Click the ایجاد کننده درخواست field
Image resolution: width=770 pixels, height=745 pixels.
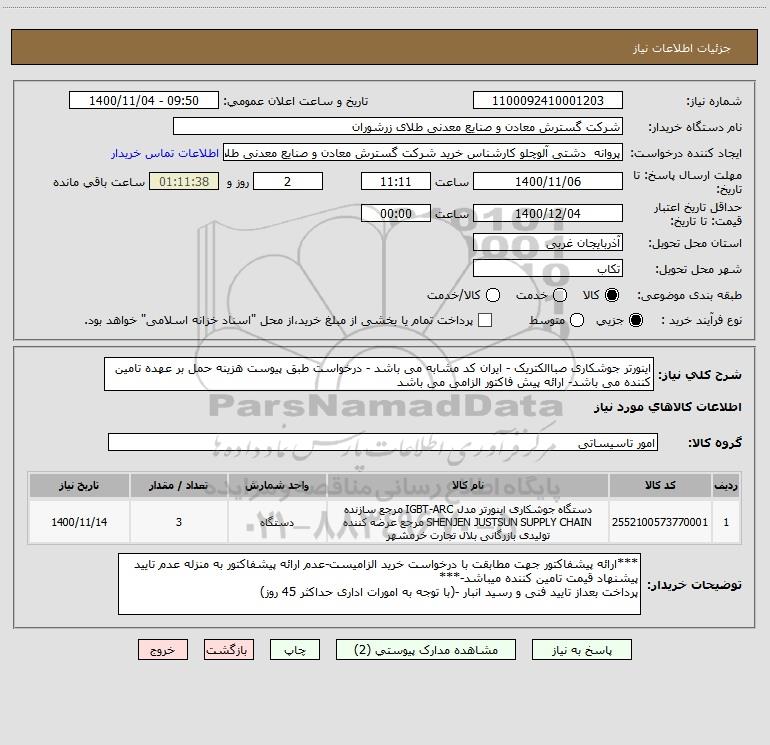point(423,153)
